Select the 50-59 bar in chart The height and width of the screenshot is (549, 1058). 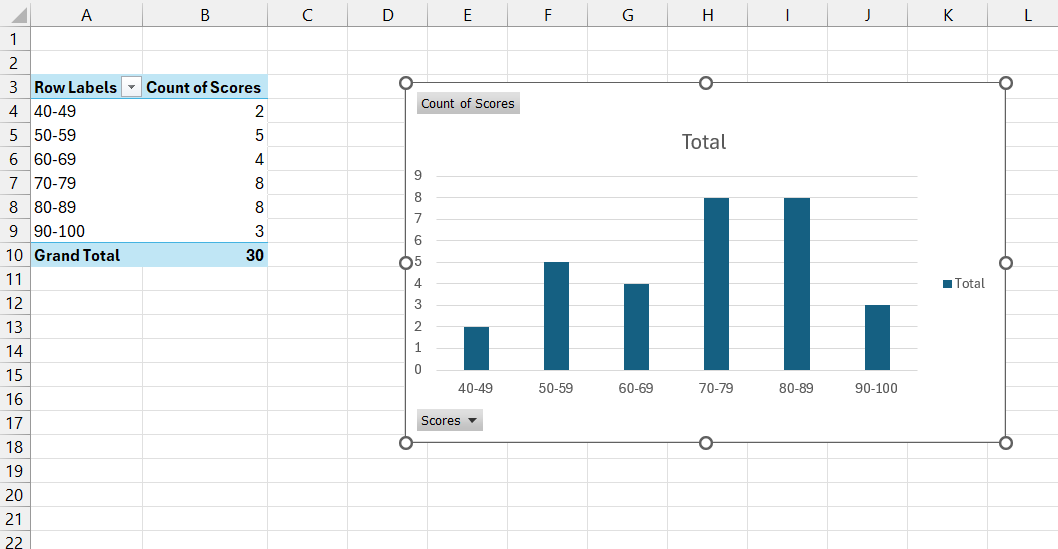[x=556, y=316]
